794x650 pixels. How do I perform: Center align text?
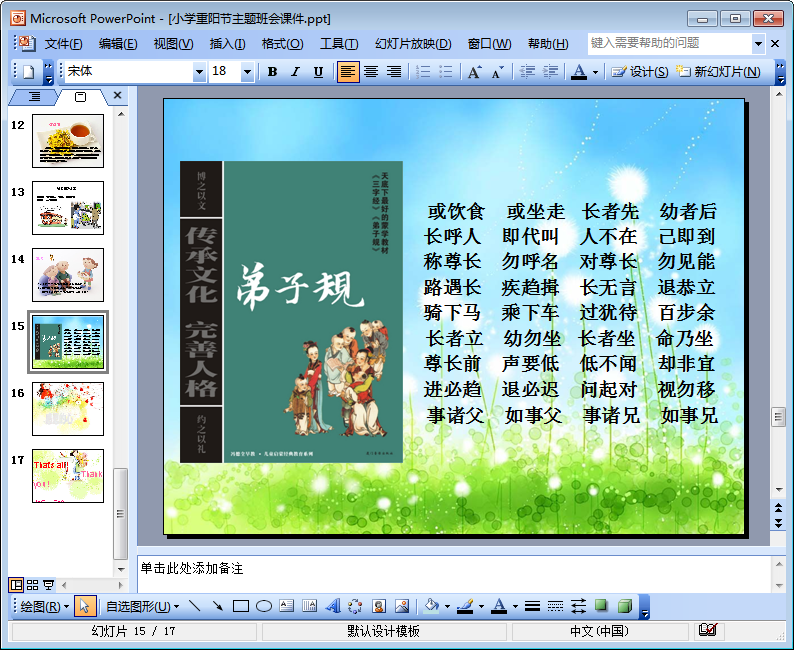371,72
